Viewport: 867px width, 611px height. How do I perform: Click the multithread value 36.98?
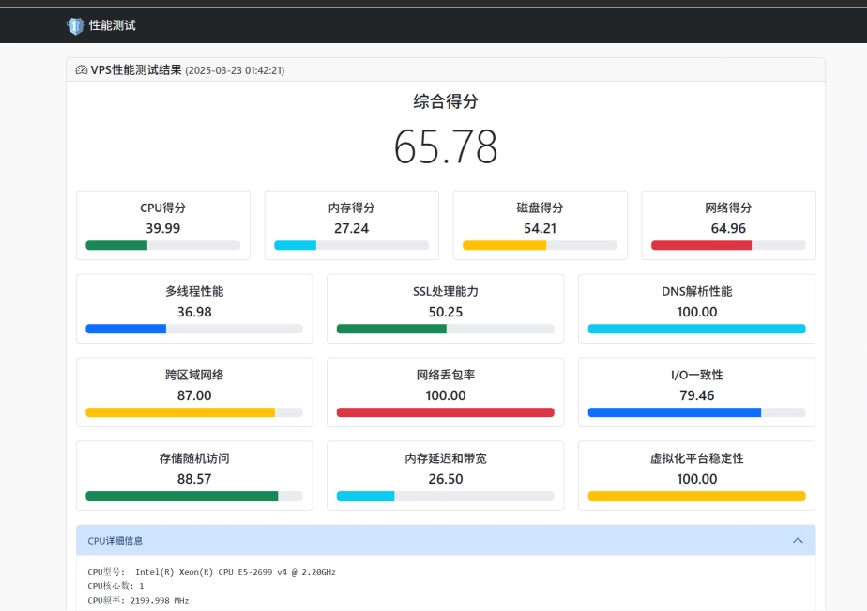(194, 312)
